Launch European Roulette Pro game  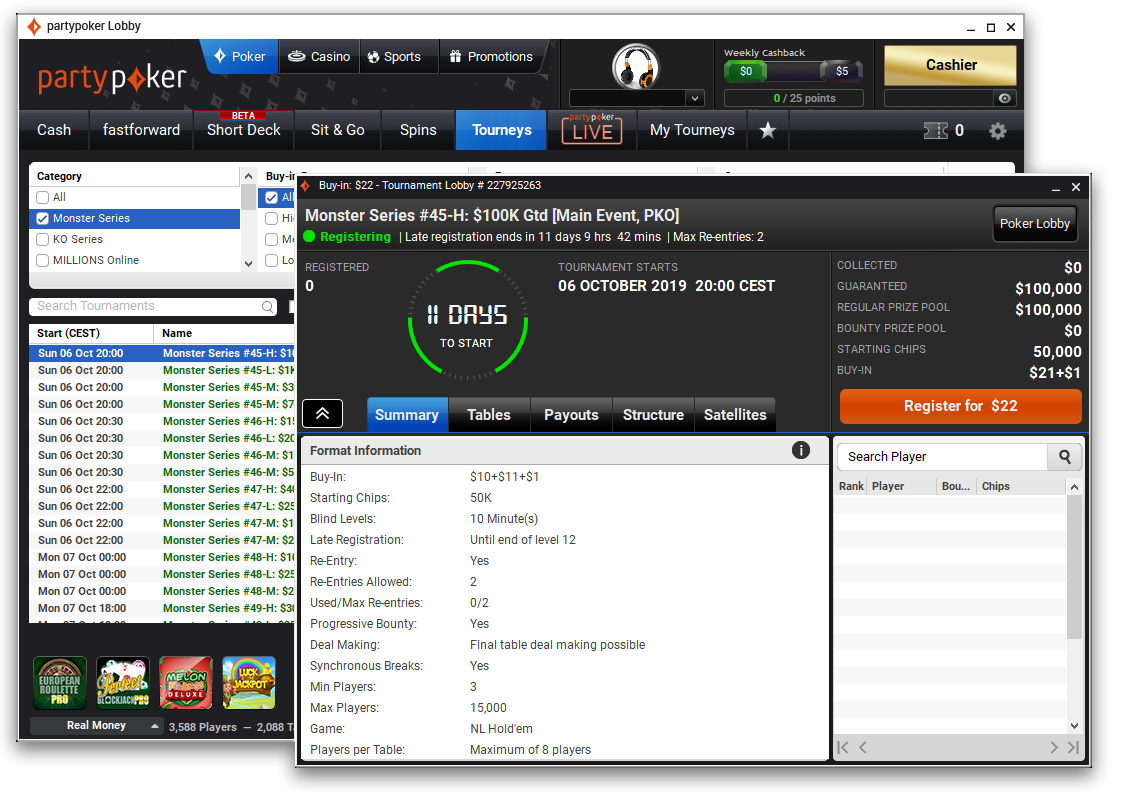(59, 683)
